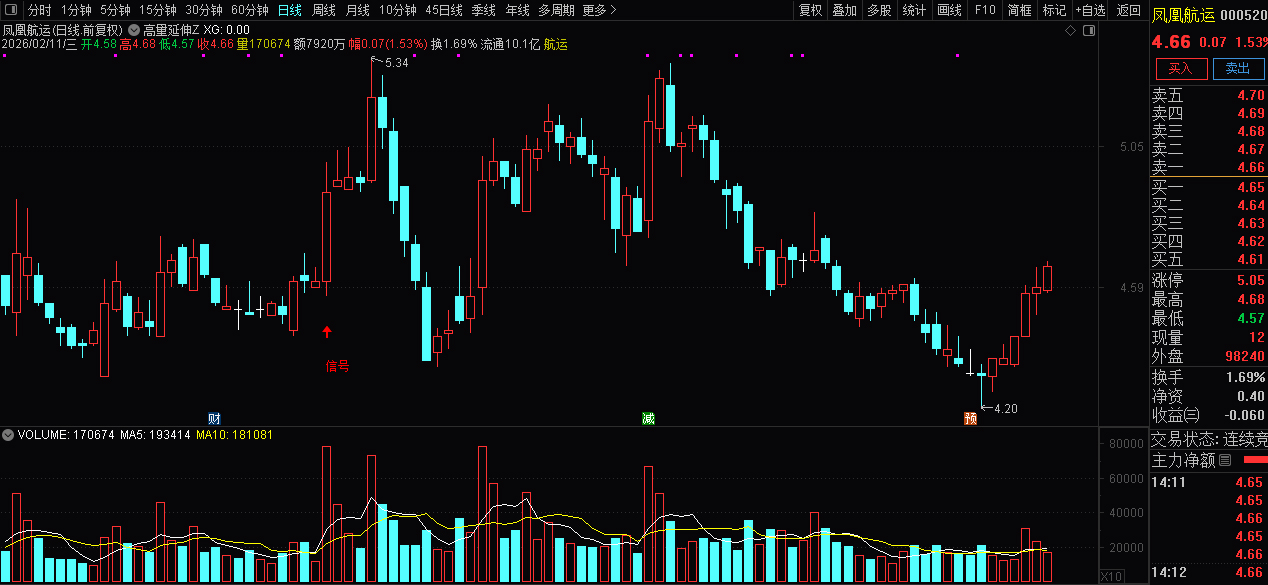Open the 统计 statistics tool

click(x=914, y=10)
